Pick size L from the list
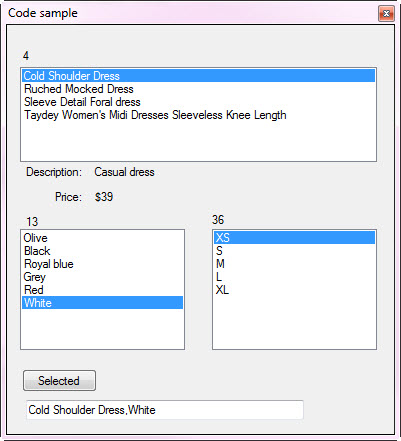Viewport: 401px width, 441px height. (294, 277)
